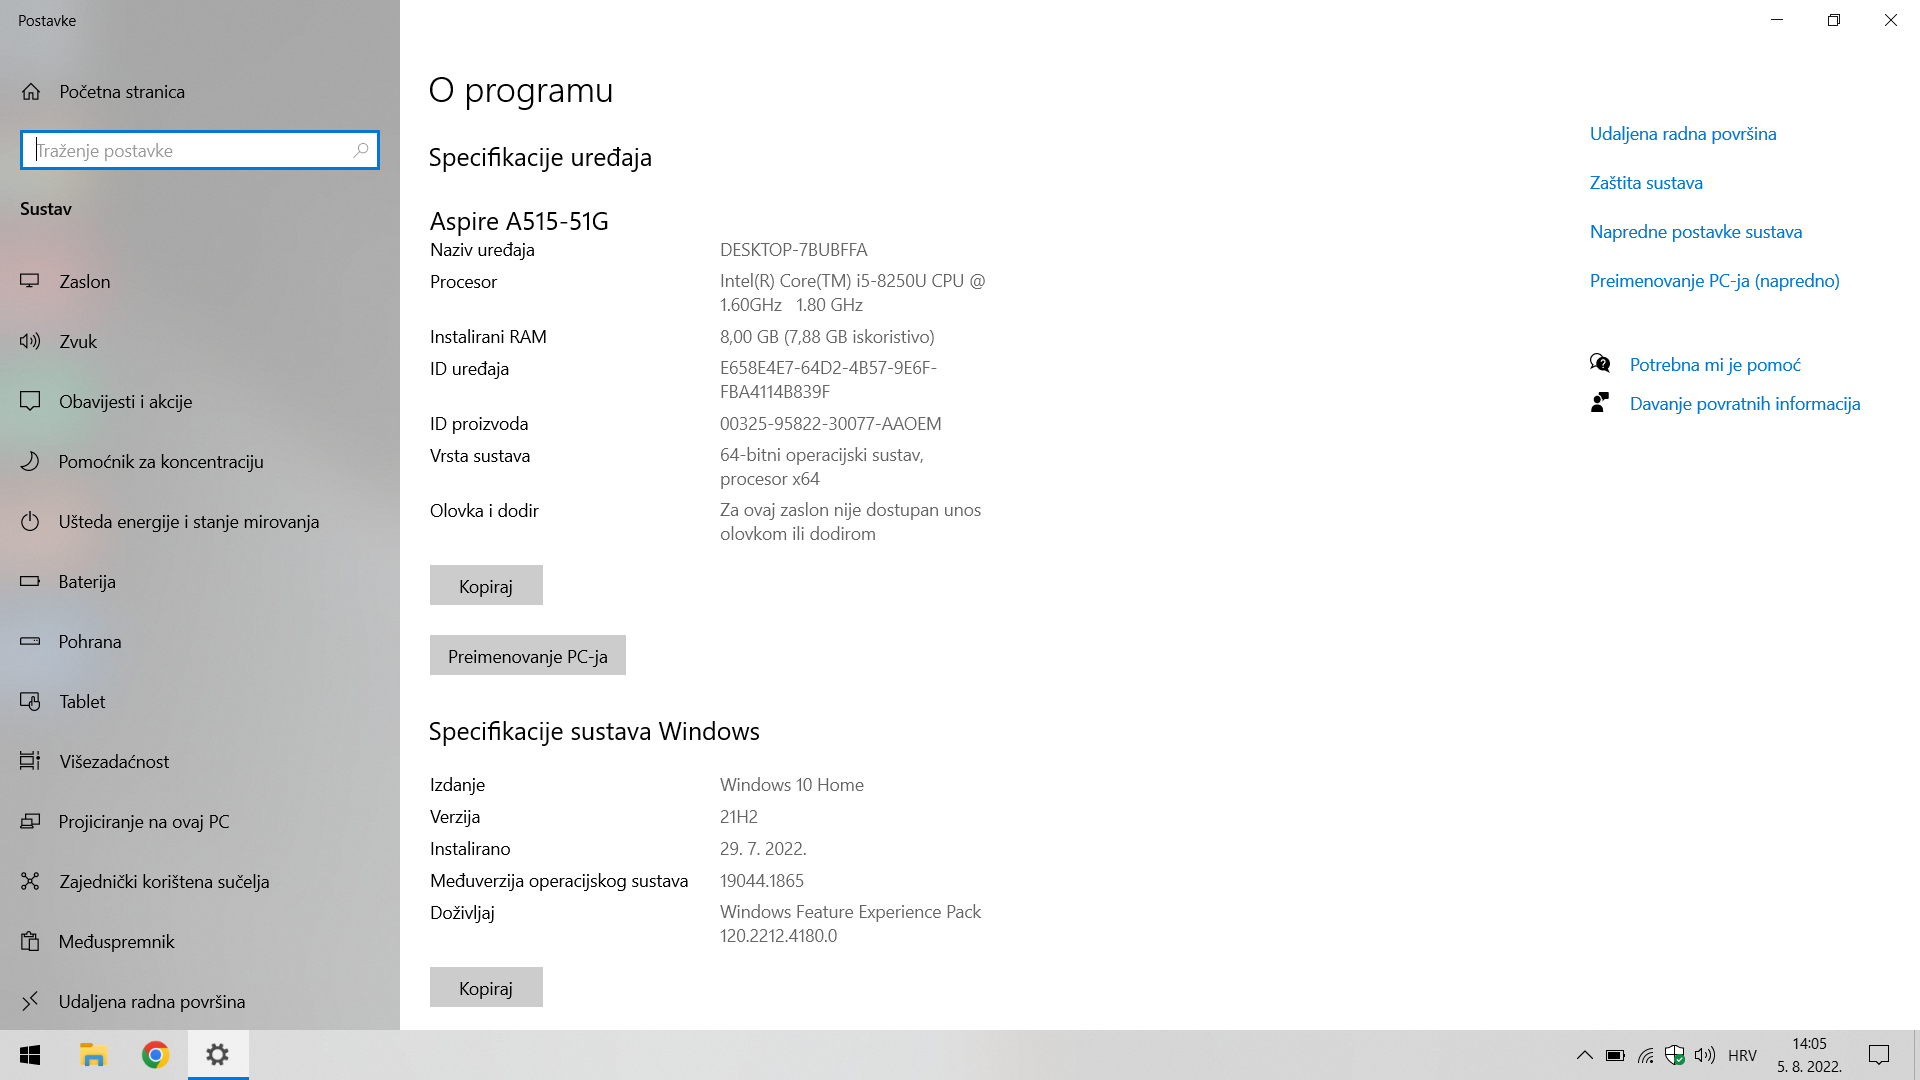Open Napredne postavke sustava link

pos(1696,232)
